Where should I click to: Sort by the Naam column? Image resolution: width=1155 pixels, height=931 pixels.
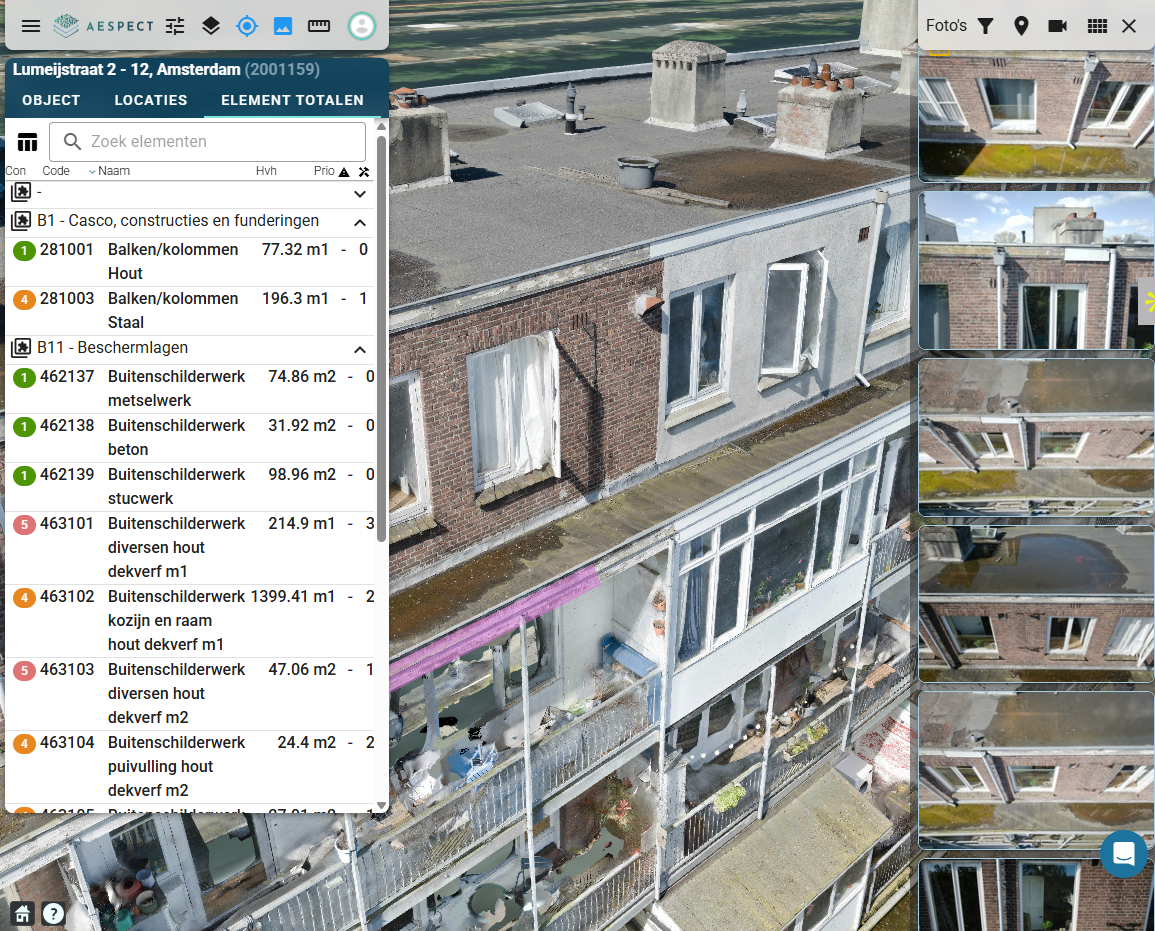[113, 171]
